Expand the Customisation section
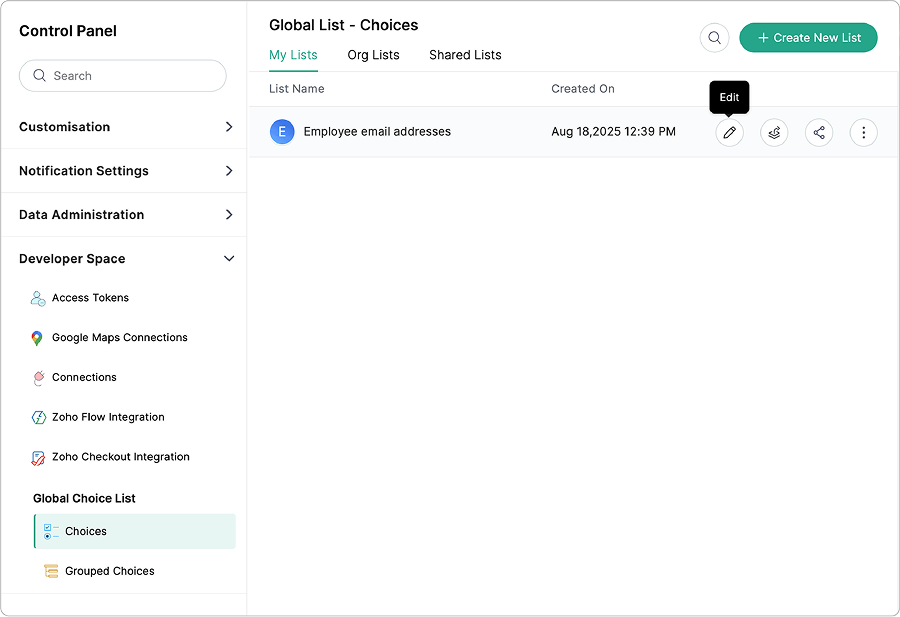The image size is (900, 617). [x=123, y=127]
